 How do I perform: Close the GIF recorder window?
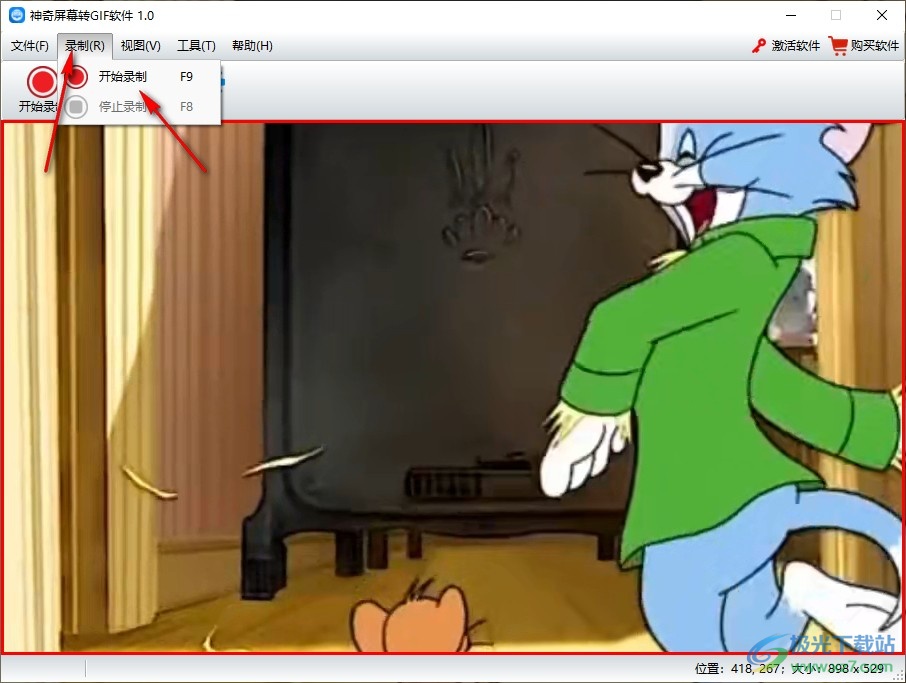coord(882,15)
